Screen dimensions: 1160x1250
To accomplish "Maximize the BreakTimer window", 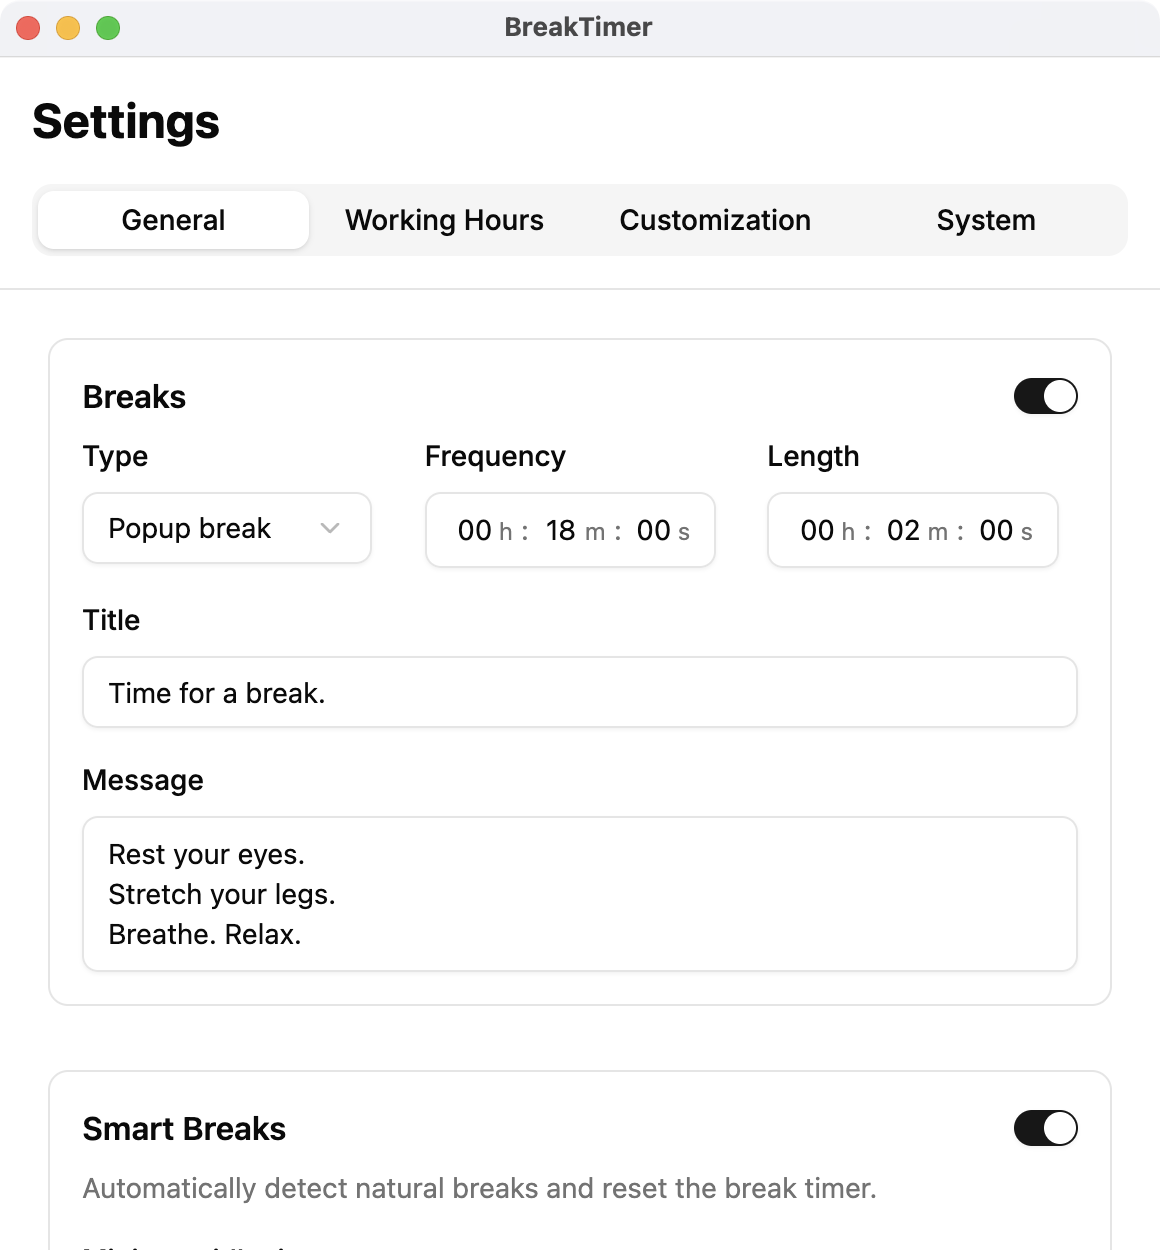I will pyautogui.click(x=108, y=28).
